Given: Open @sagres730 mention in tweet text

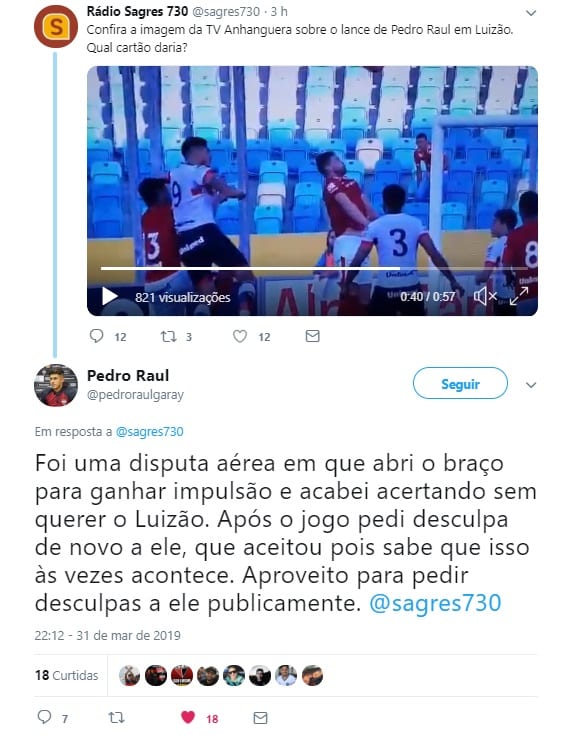Looking at the screenshot, I should (x=435, y=603).
